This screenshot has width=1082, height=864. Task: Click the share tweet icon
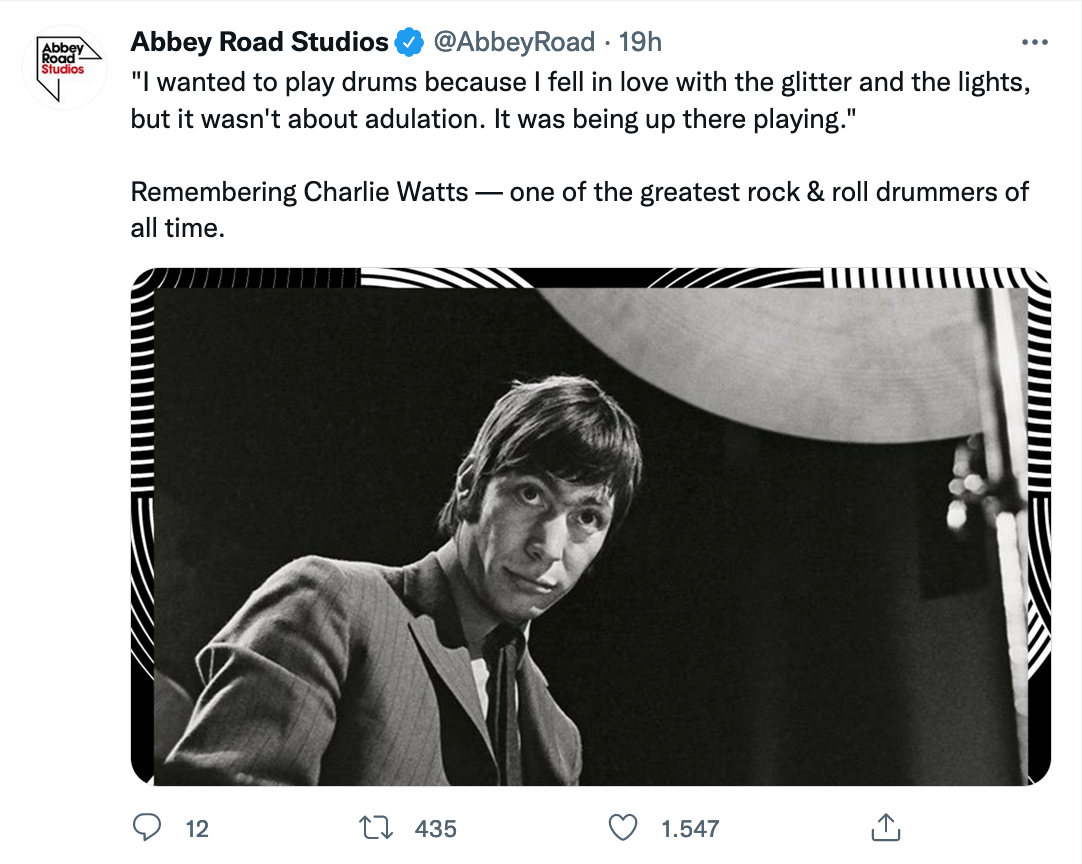[886, 827]
